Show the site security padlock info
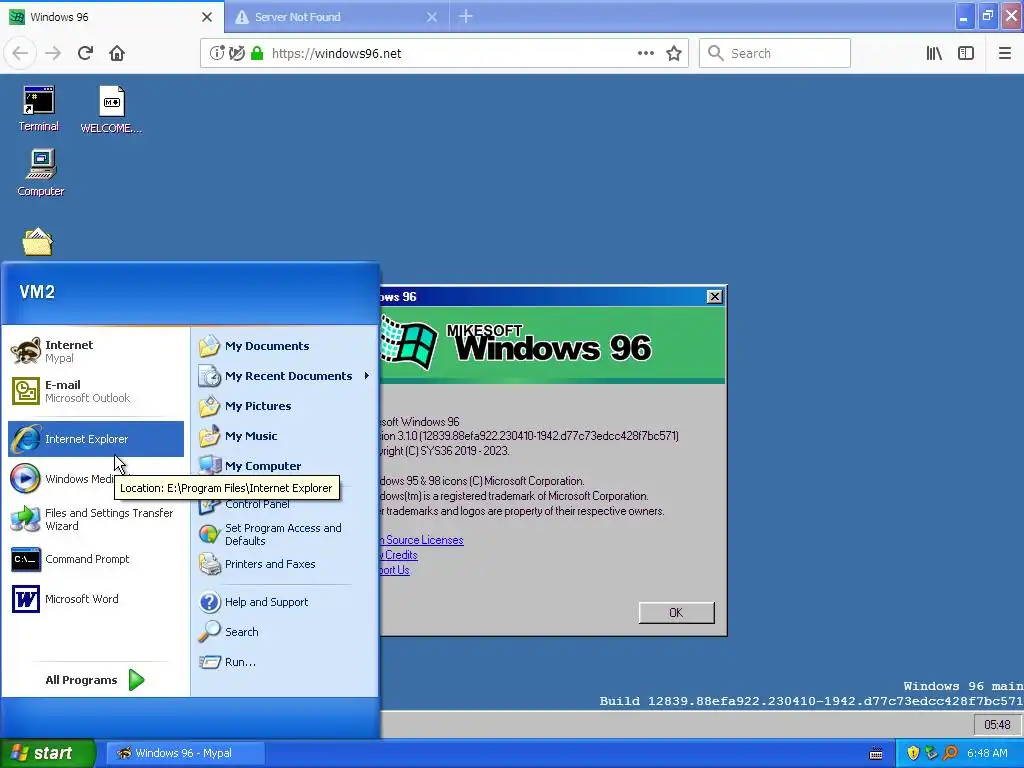This screenshot has height=768, width=1024. coord(257,53)
